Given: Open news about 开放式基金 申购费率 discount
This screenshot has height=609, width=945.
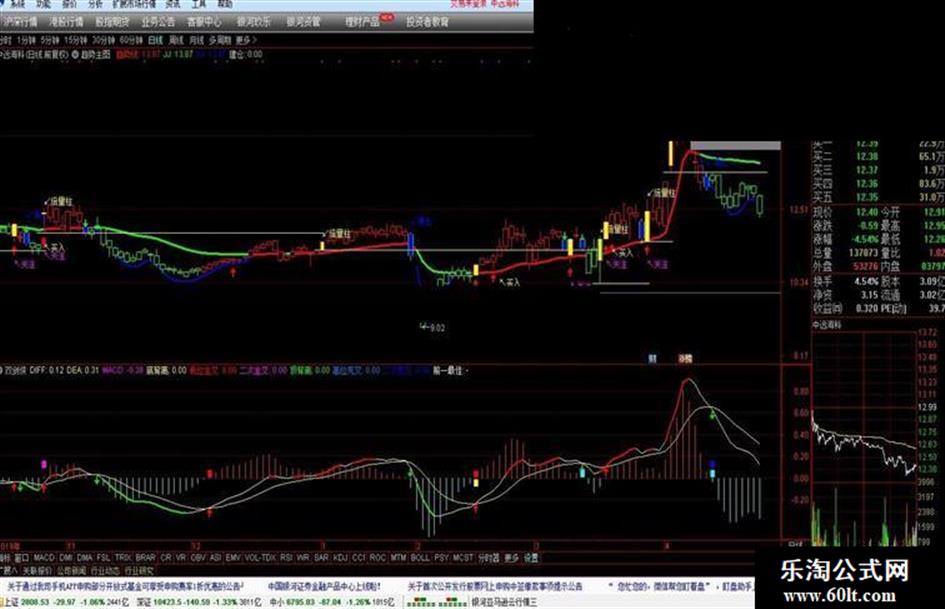Looking at the screenshot, I should pyautogui.click(x=125, y=586).
